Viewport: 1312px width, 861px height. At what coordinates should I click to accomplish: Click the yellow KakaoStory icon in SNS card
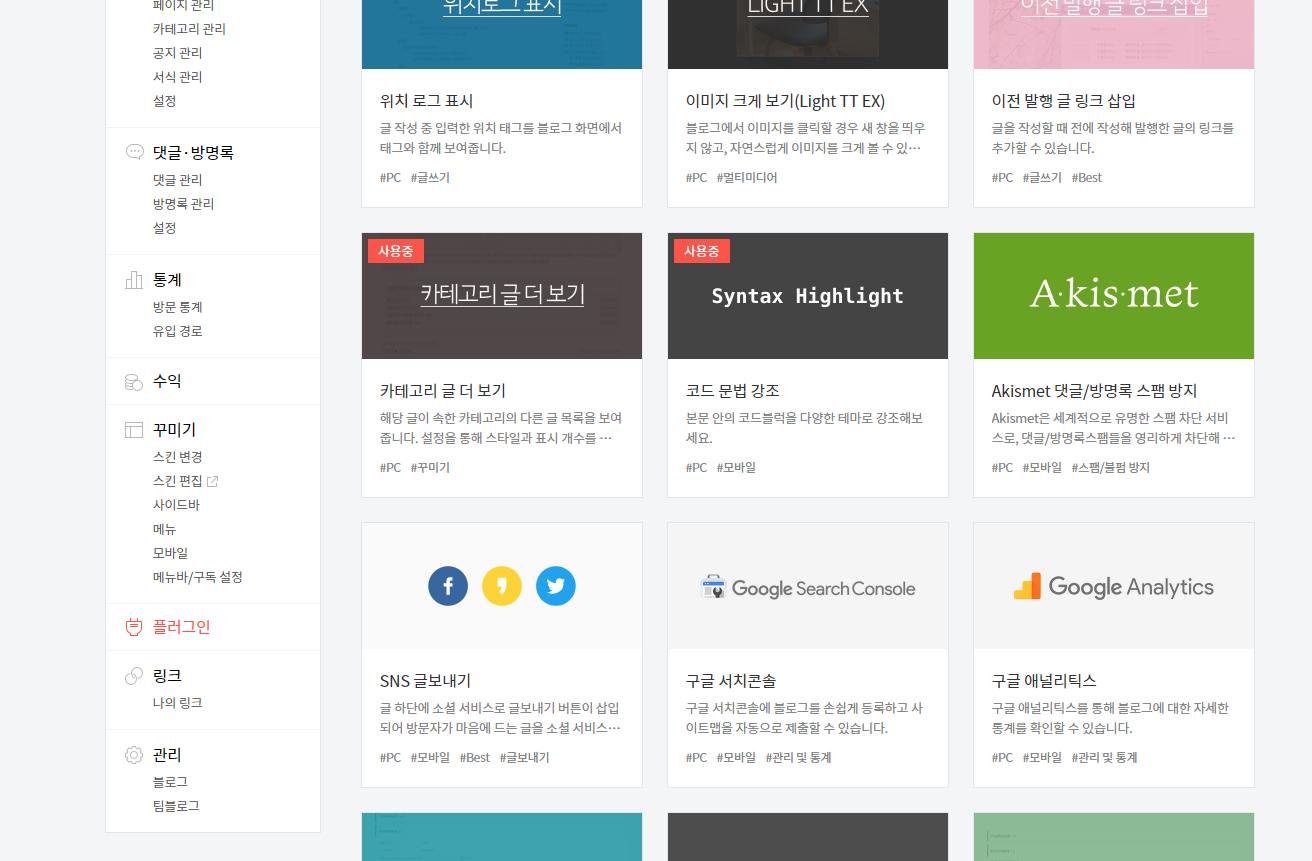tap(502, 586)
